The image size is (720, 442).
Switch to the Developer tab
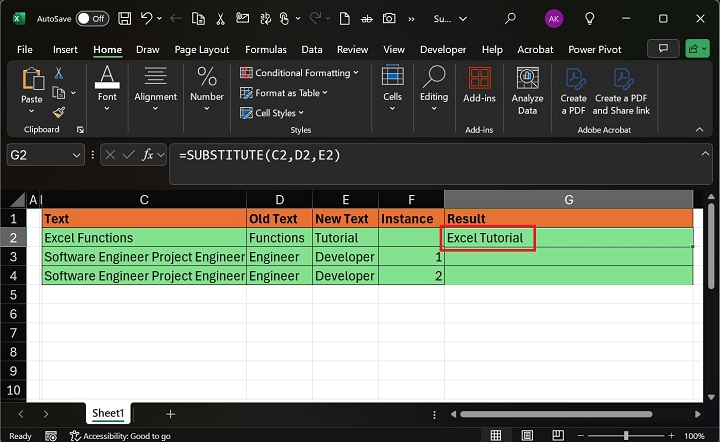443,49
